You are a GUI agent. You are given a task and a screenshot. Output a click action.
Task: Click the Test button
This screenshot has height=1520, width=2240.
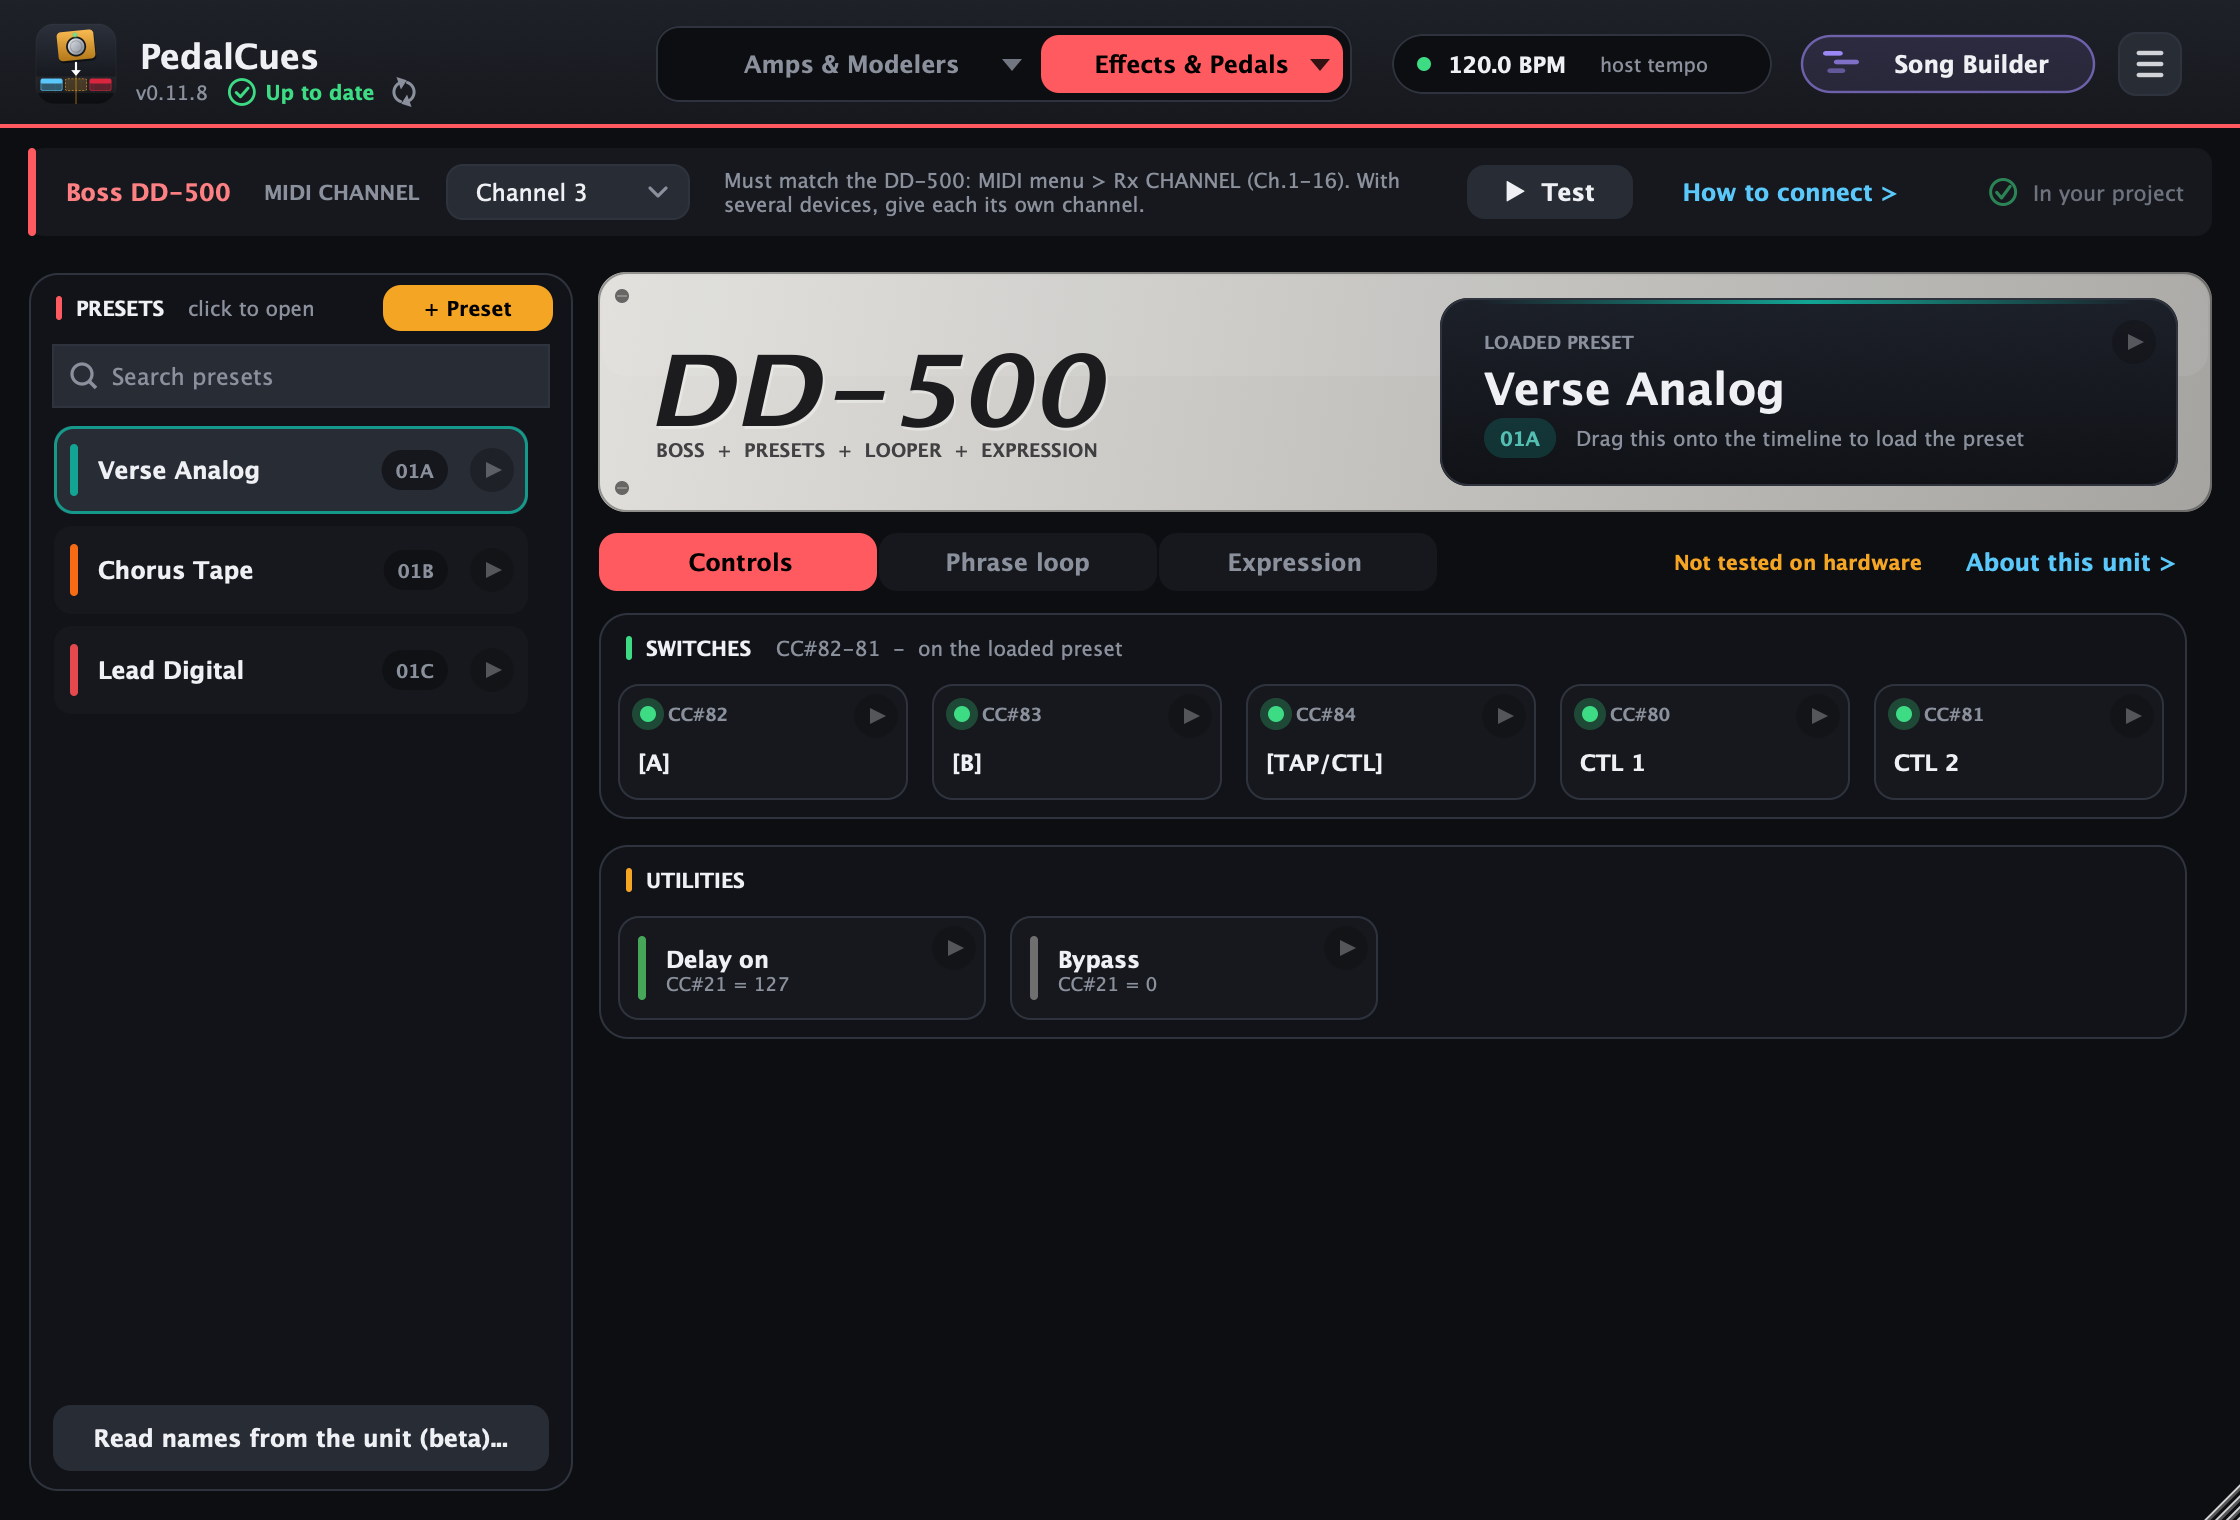[x=1549, y=192]
